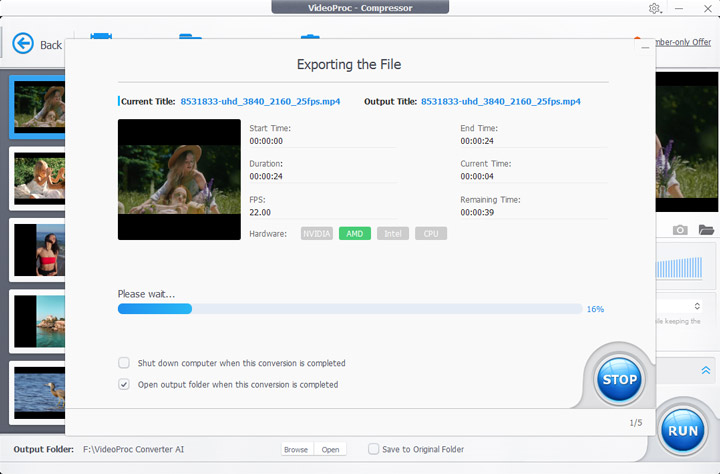Select thumbnail of bird on water
The width and height of the screenshot is (720, 474).
click(x=38, y=393)
